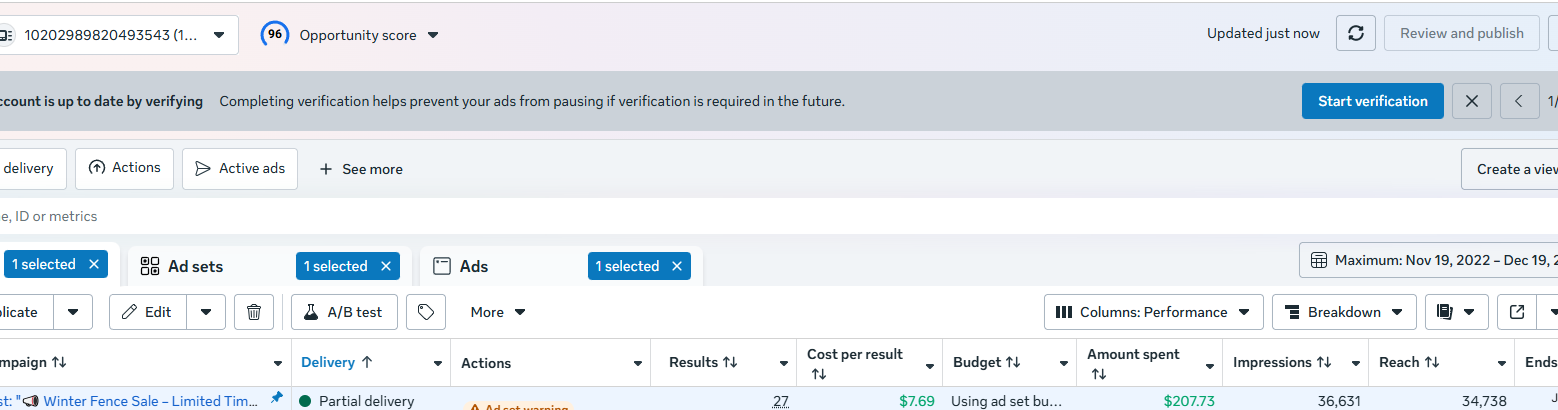Open the date range Maximum selector
The image size is (1558, 410).
tap(1429, 260)
